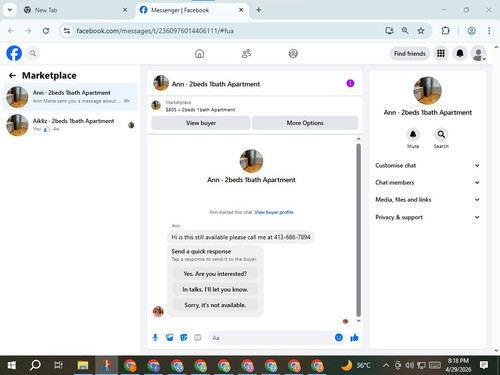Reload the page

(x=46, y=31)
